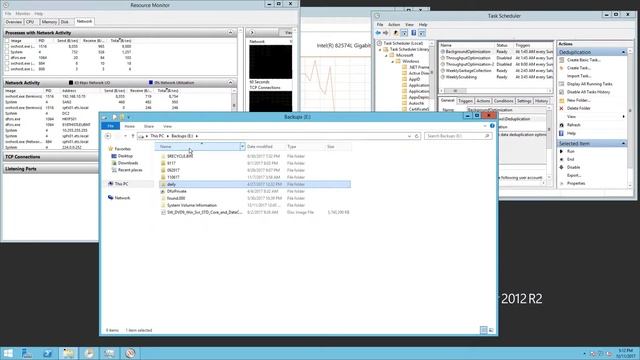
Task: Click Back button in File Explorer navigation
Action: tap(108, 136)
